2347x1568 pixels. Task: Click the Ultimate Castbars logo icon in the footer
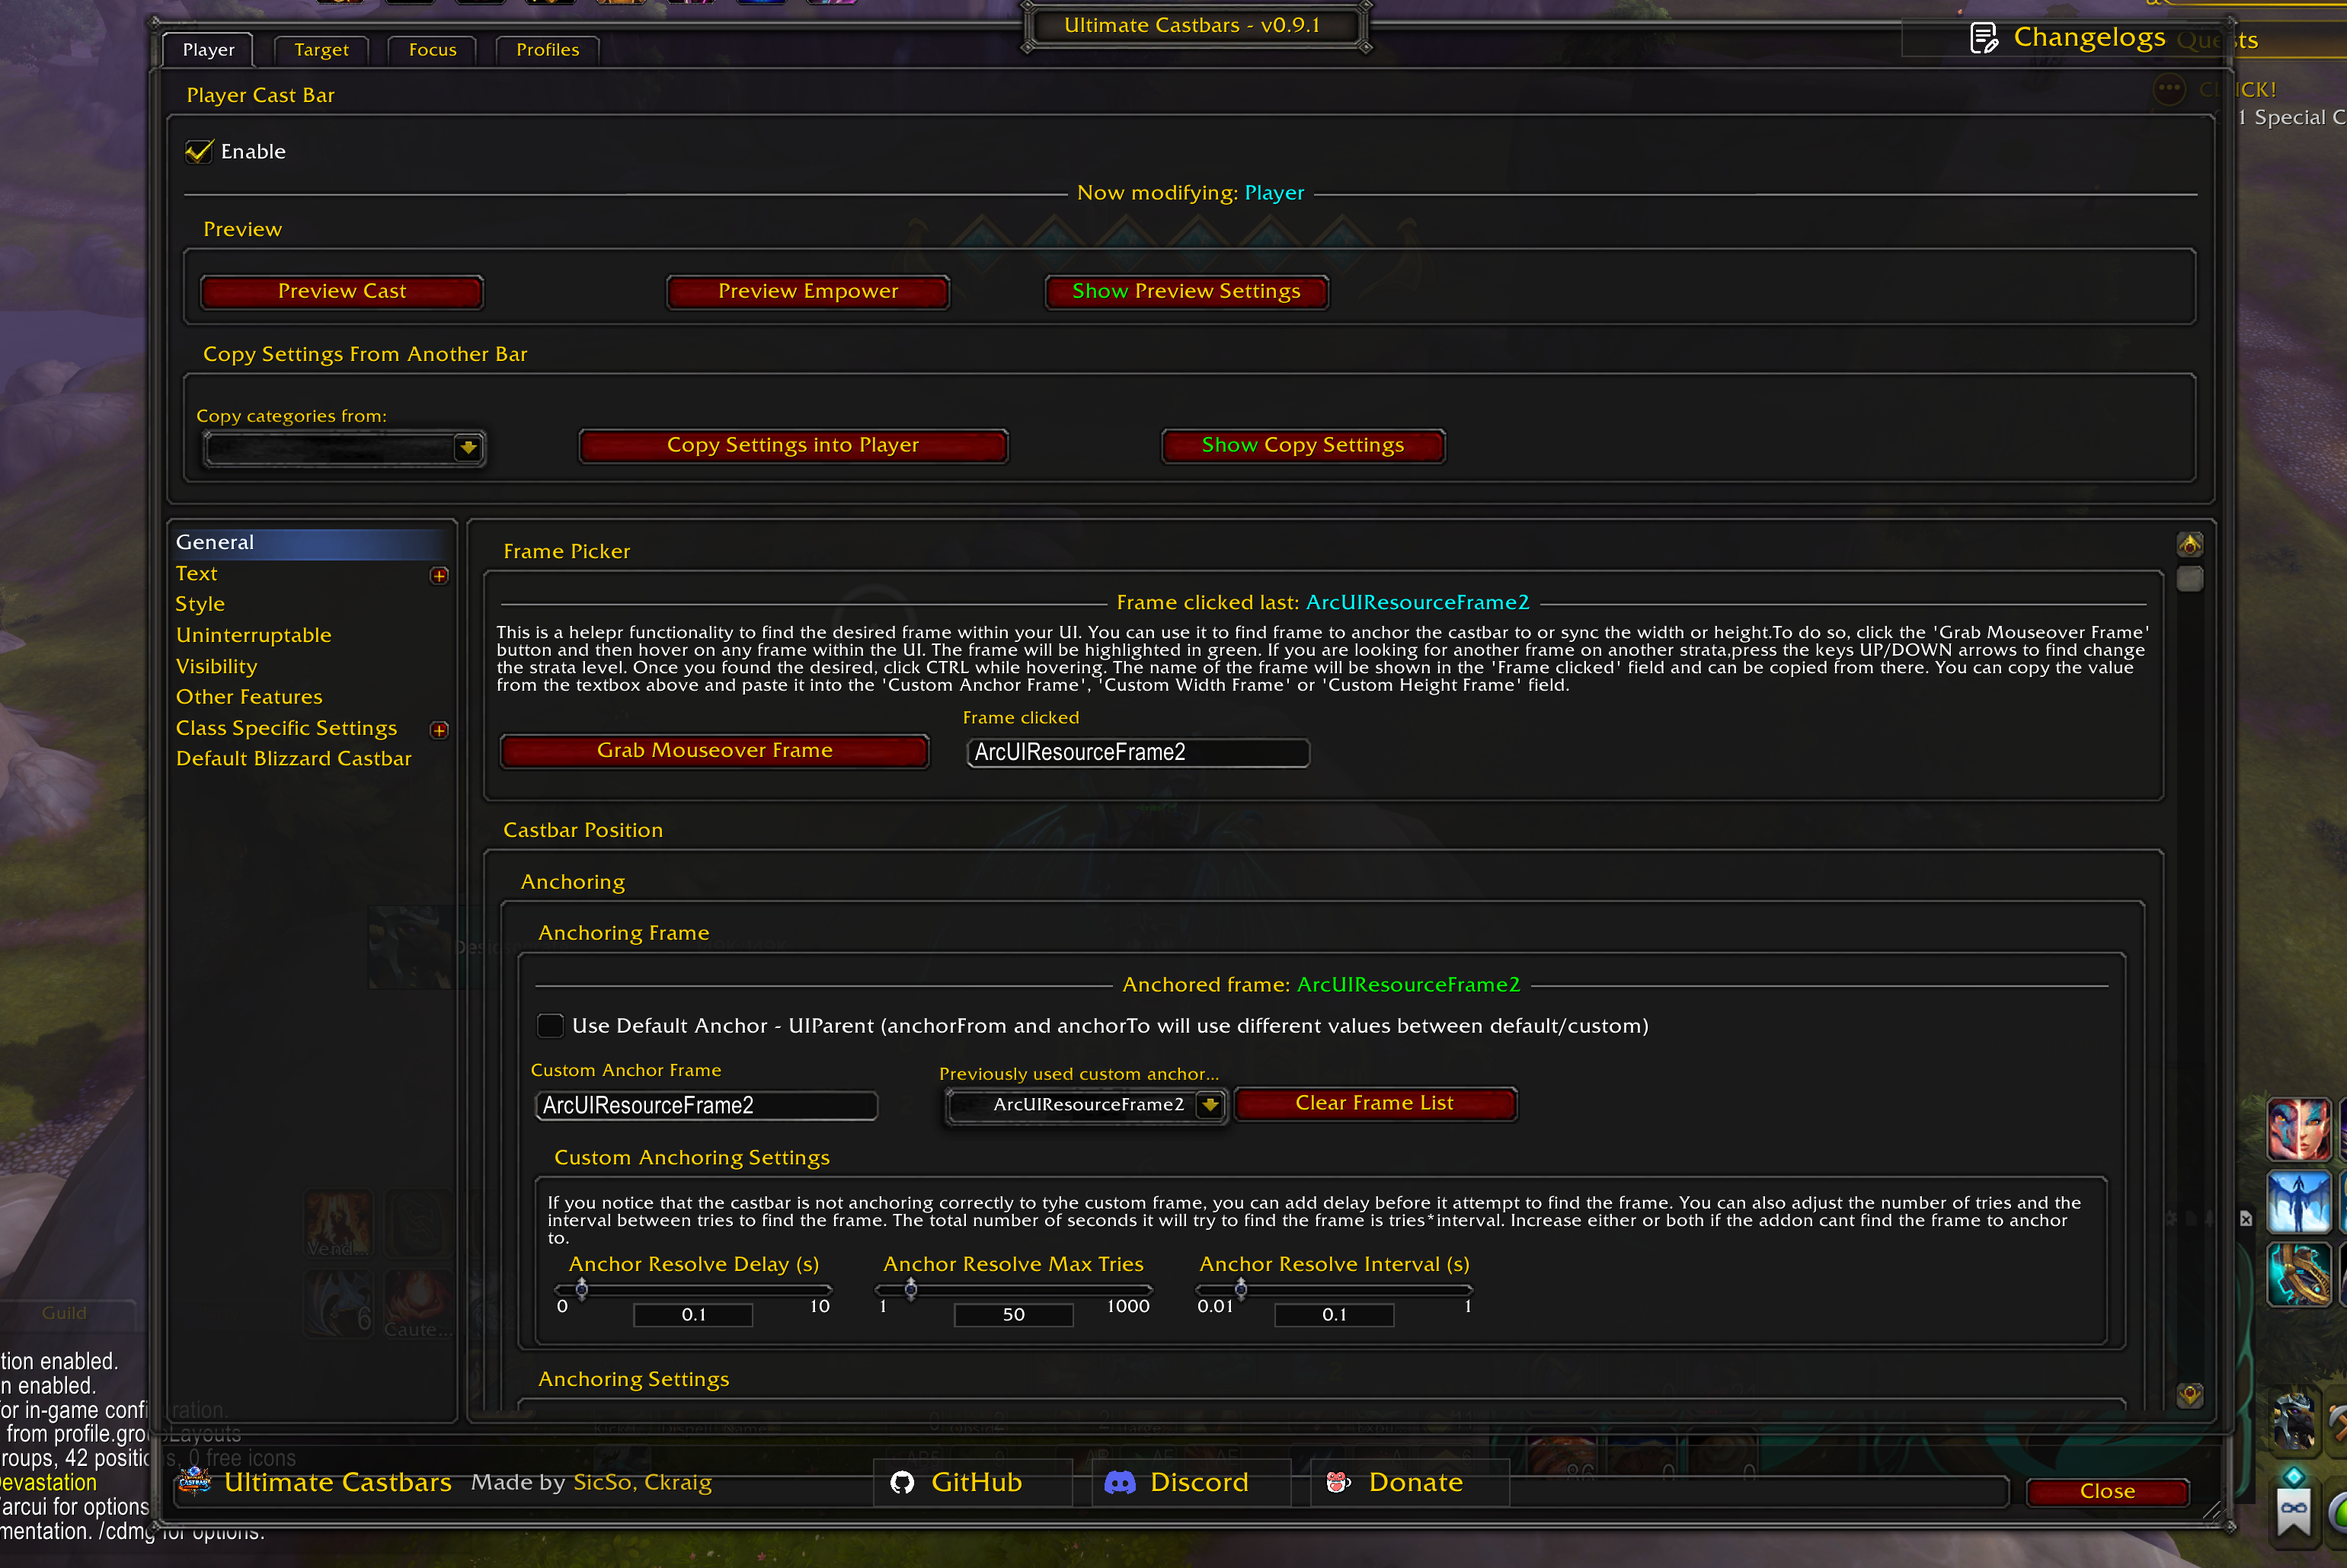pos(195,1481)
